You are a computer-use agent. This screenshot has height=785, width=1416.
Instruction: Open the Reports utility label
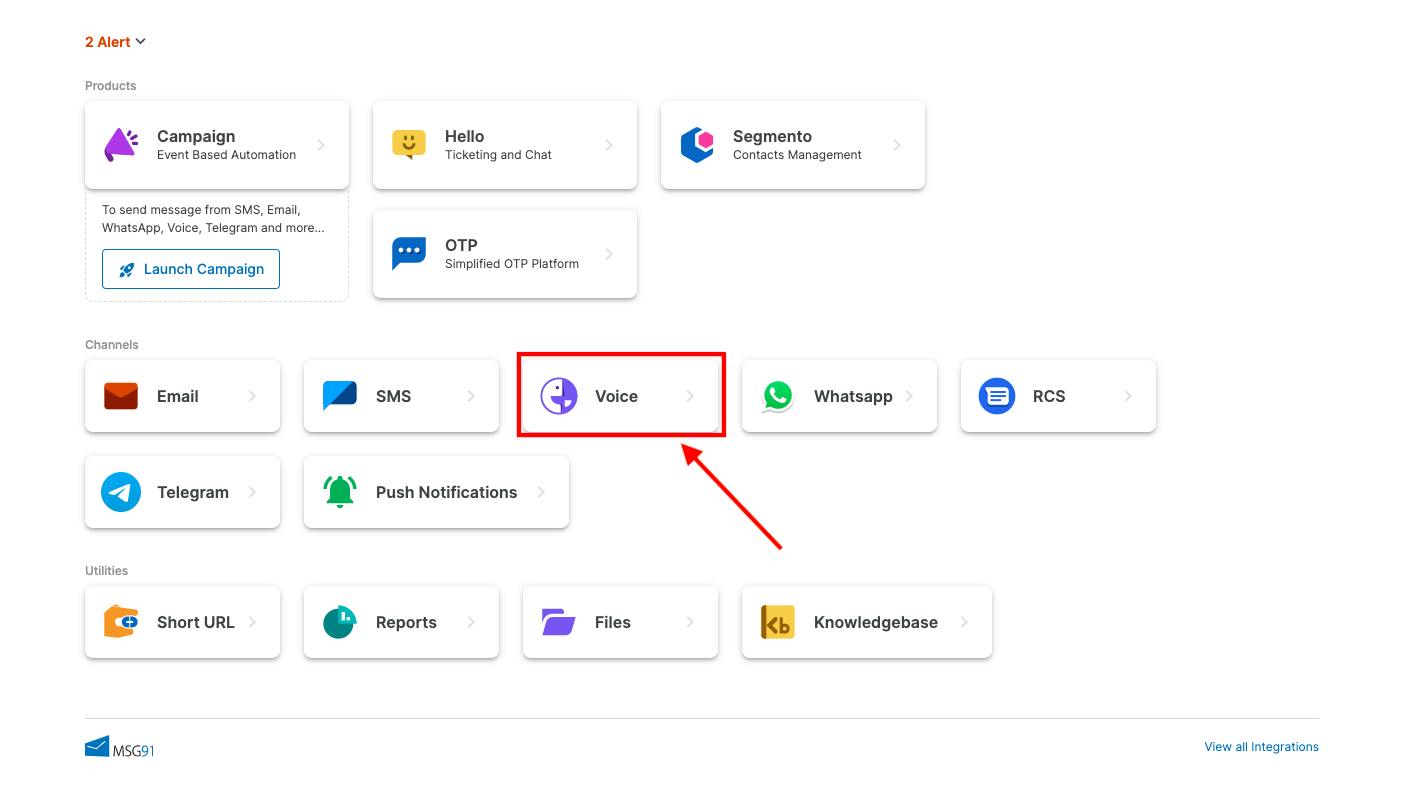(x=406, y=622)
